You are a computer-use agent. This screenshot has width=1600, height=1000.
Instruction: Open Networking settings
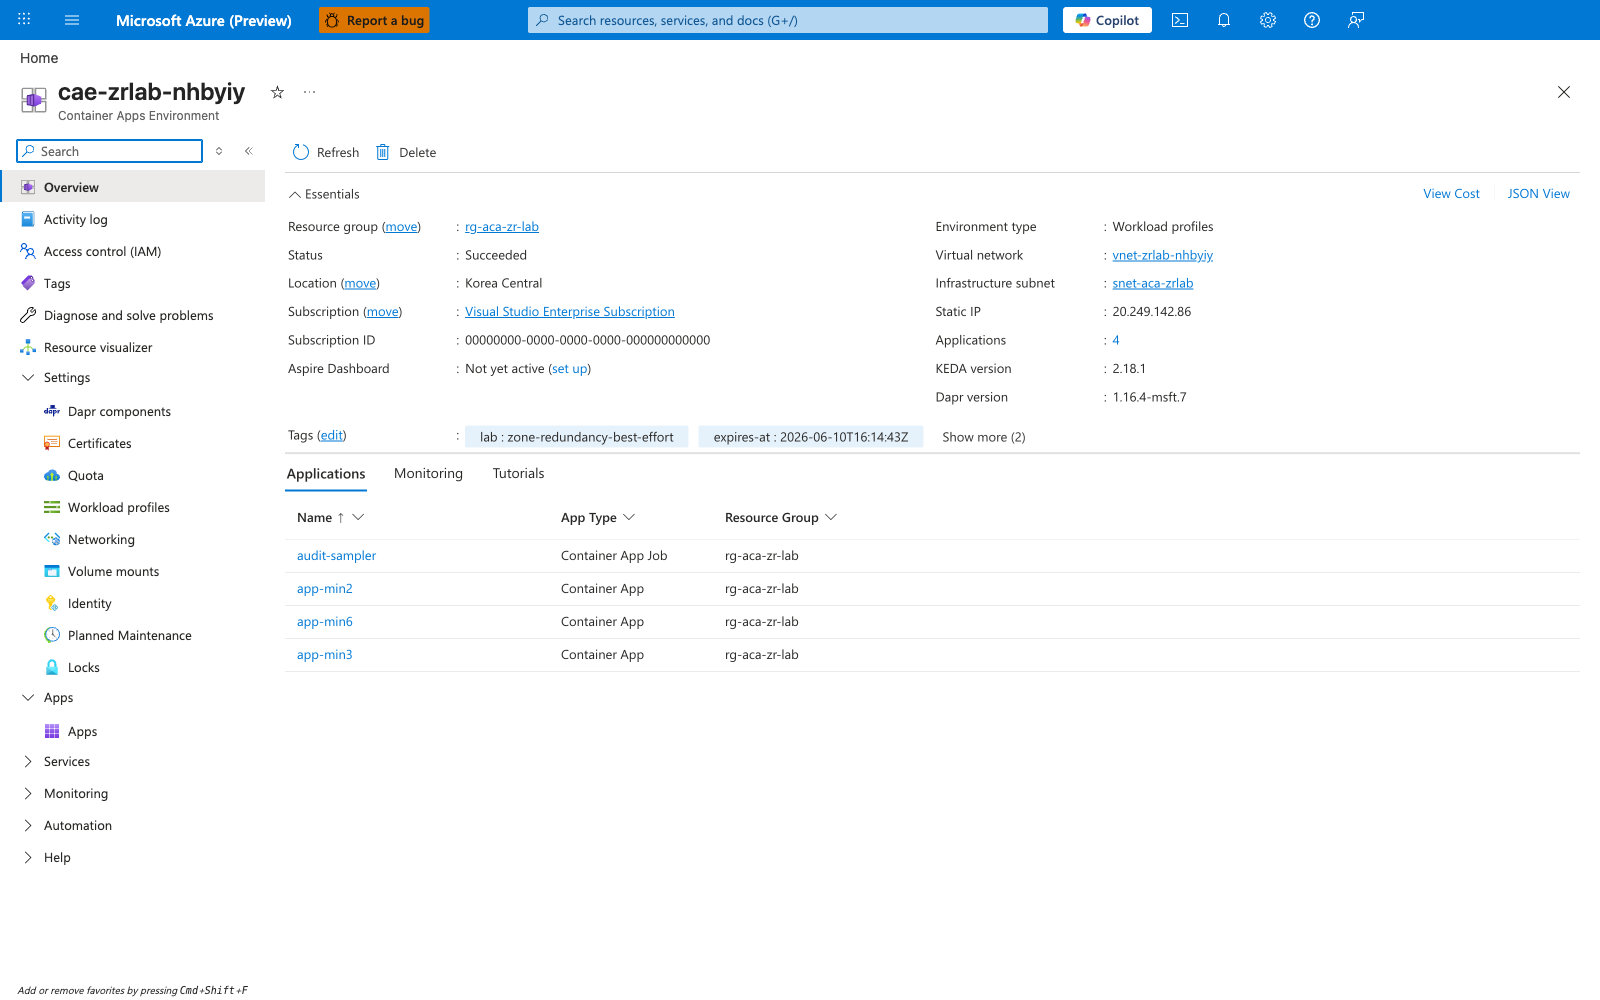[x=101, y=540]
